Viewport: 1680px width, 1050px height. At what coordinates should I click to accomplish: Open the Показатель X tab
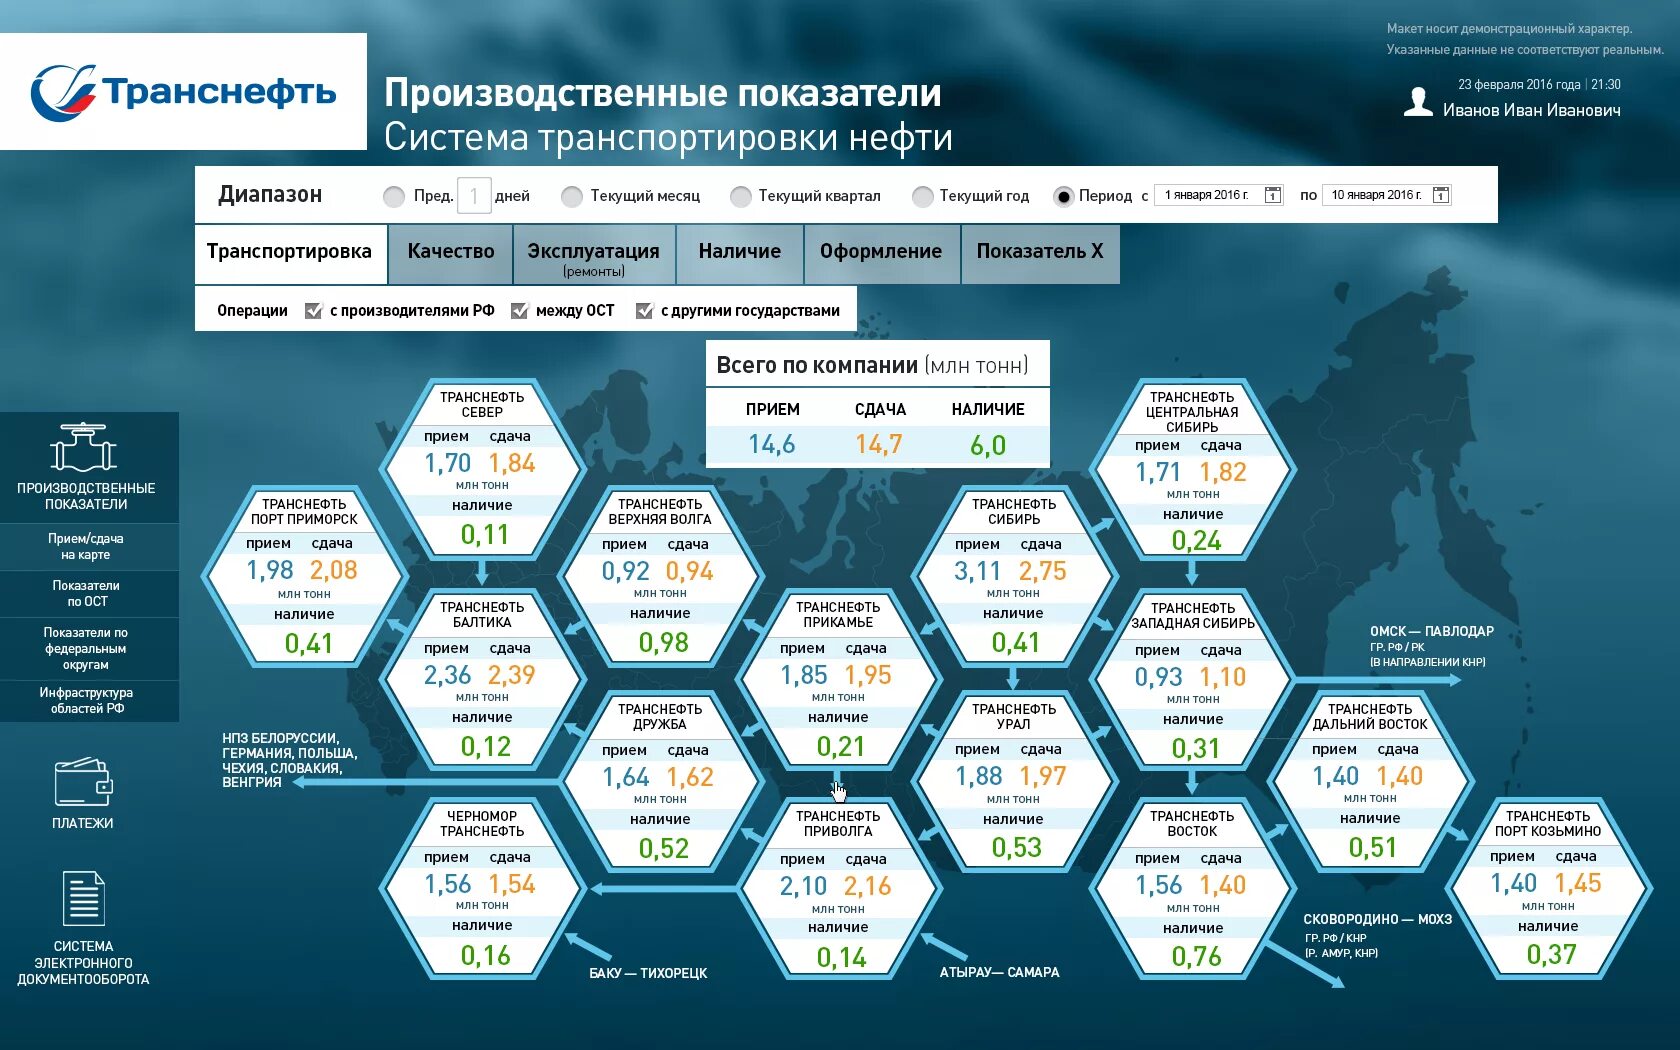[1040, 252]
